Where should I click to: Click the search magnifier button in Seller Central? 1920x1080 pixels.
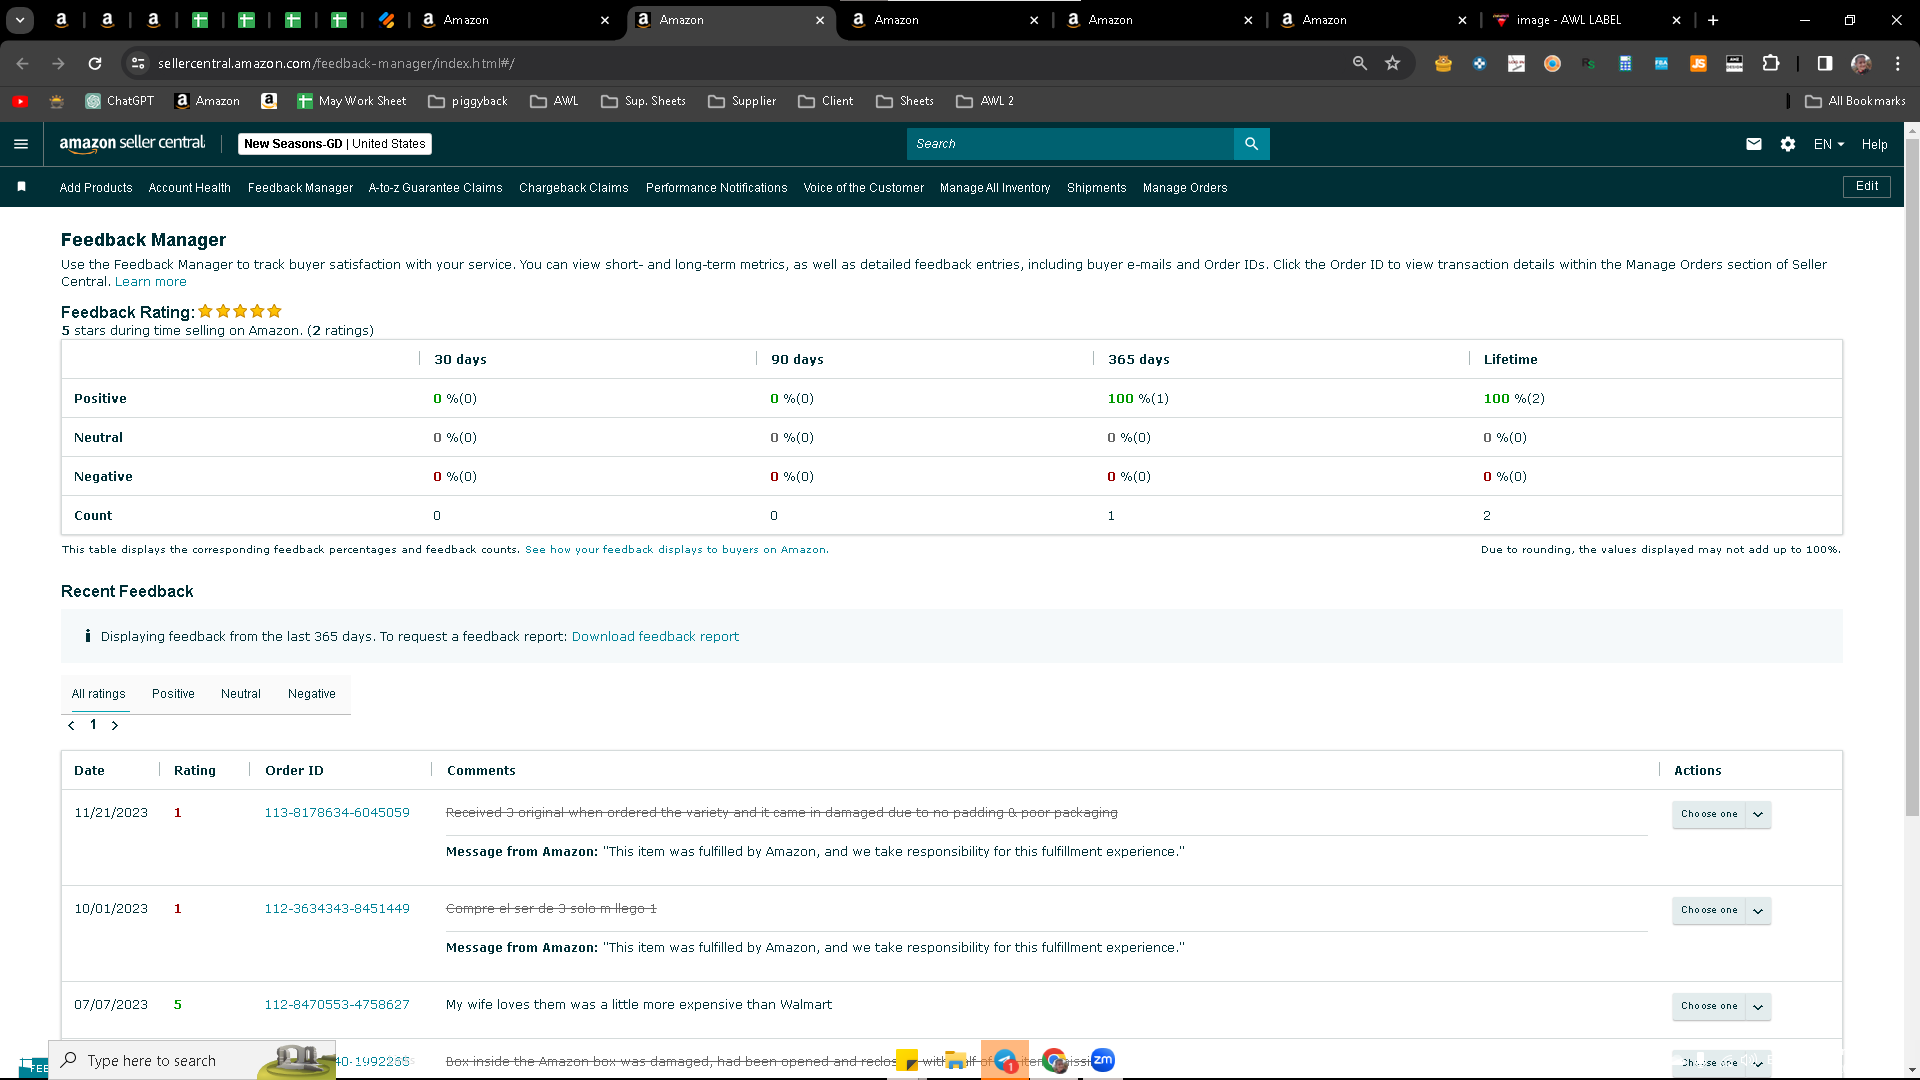tap(1251, 144)
